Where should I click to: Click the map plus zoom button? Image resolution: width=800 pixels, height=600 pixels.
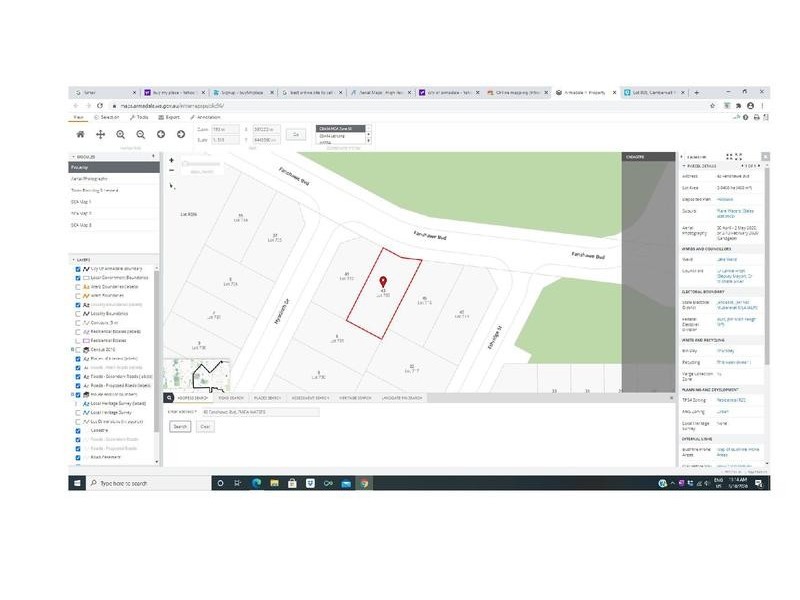pyautogui.click(x=172, y=160)
